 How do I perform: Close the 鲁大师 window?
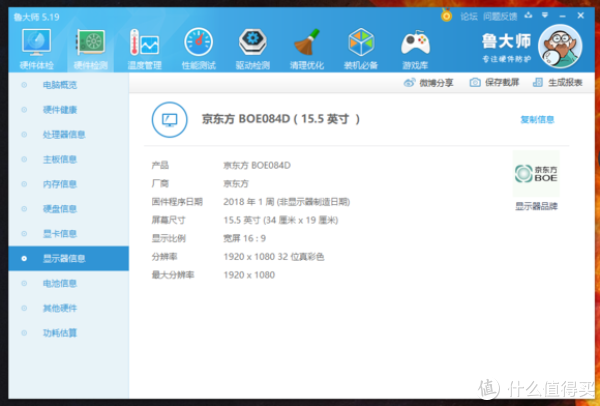tap(580, 15)
